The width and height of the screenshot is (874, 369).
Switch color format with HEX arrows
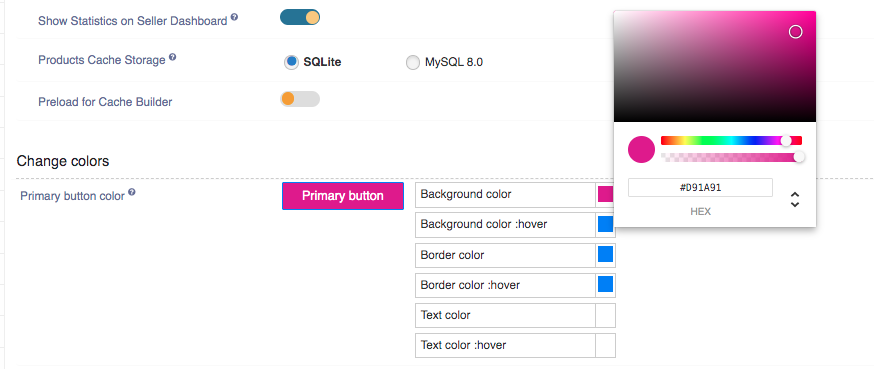click(795, 200)
